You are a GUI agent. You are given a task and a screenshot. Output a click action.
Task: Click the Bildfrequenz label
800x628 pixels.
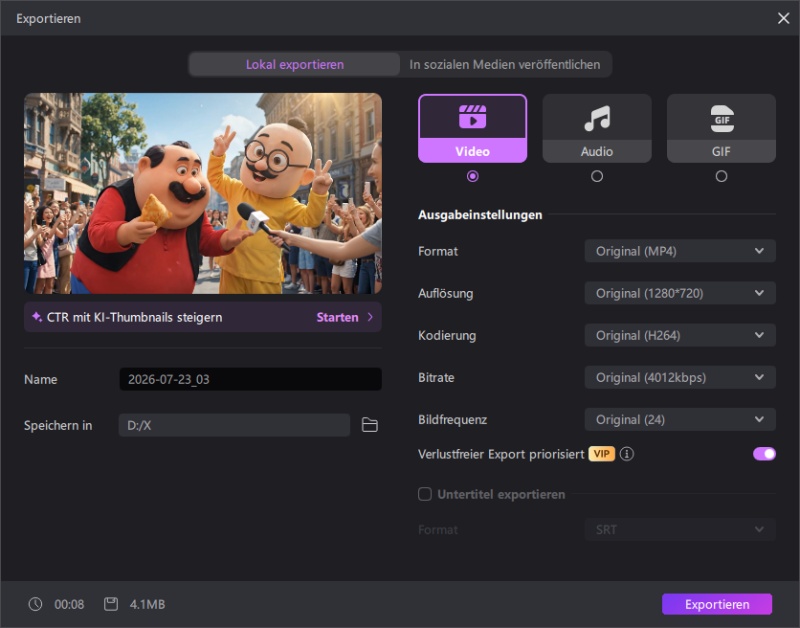pyautogui.click(x=453, y=419)
